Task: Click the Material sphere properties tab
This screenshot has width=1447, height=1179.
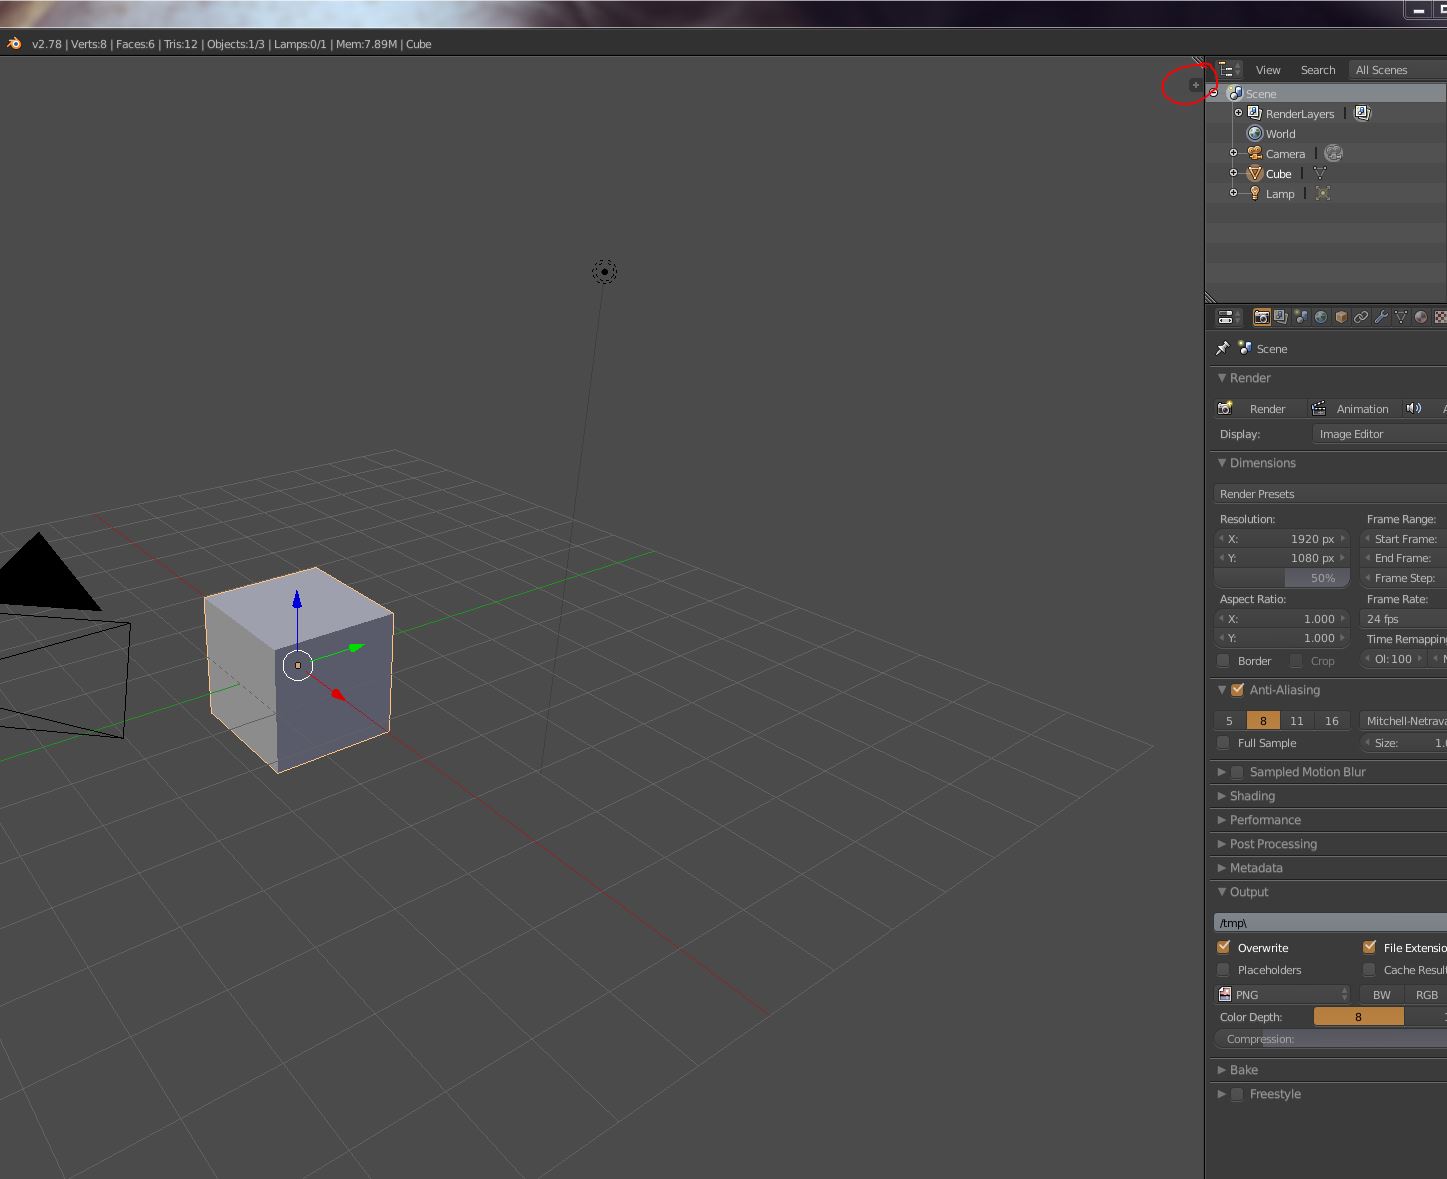Action: click(1421, 317)
